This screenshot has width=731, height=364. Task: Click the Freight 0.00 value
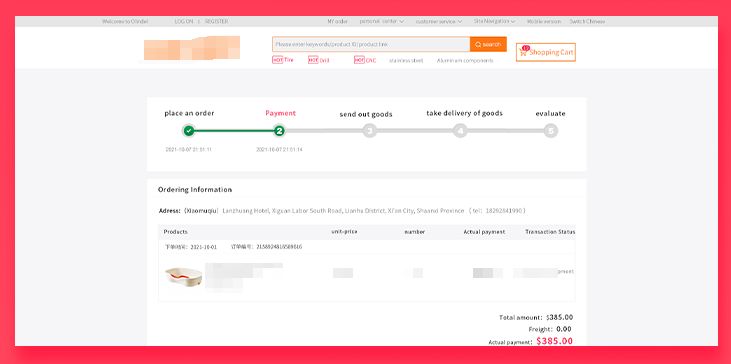pos(564,329)
